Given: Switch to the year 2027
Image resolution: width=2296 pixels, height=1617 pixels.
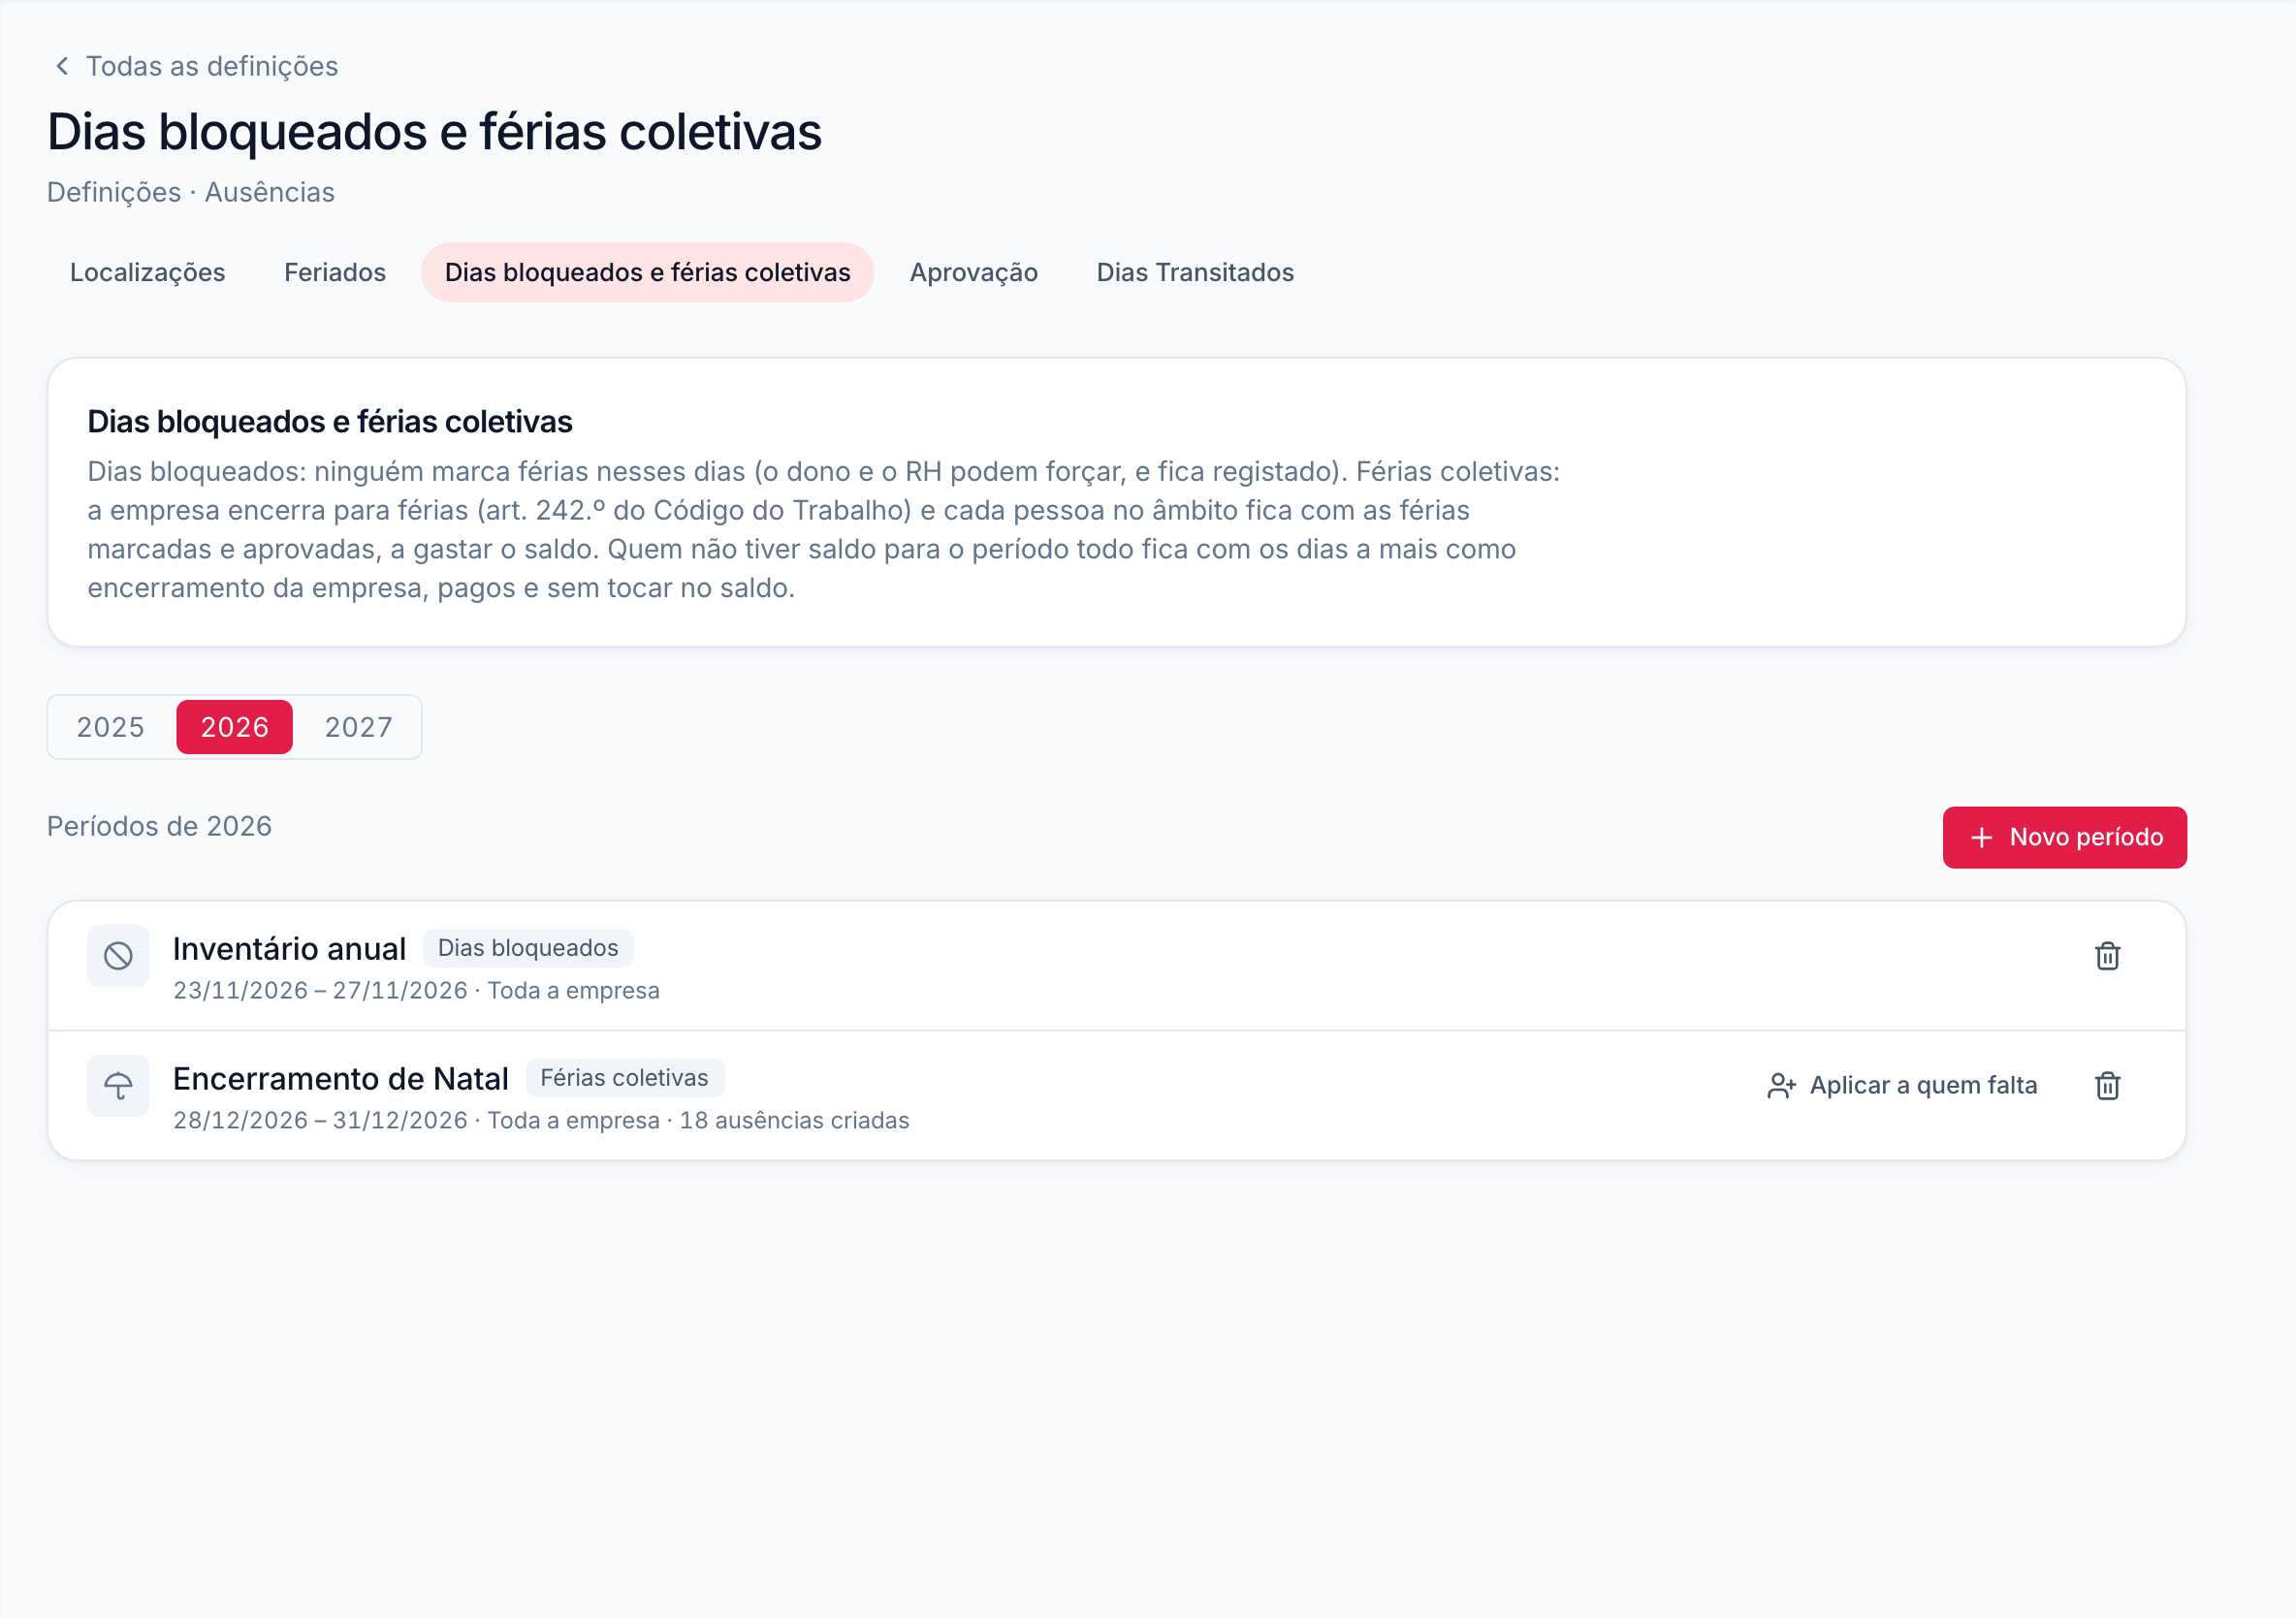Looking at the screenshot, I should point(358,727).
